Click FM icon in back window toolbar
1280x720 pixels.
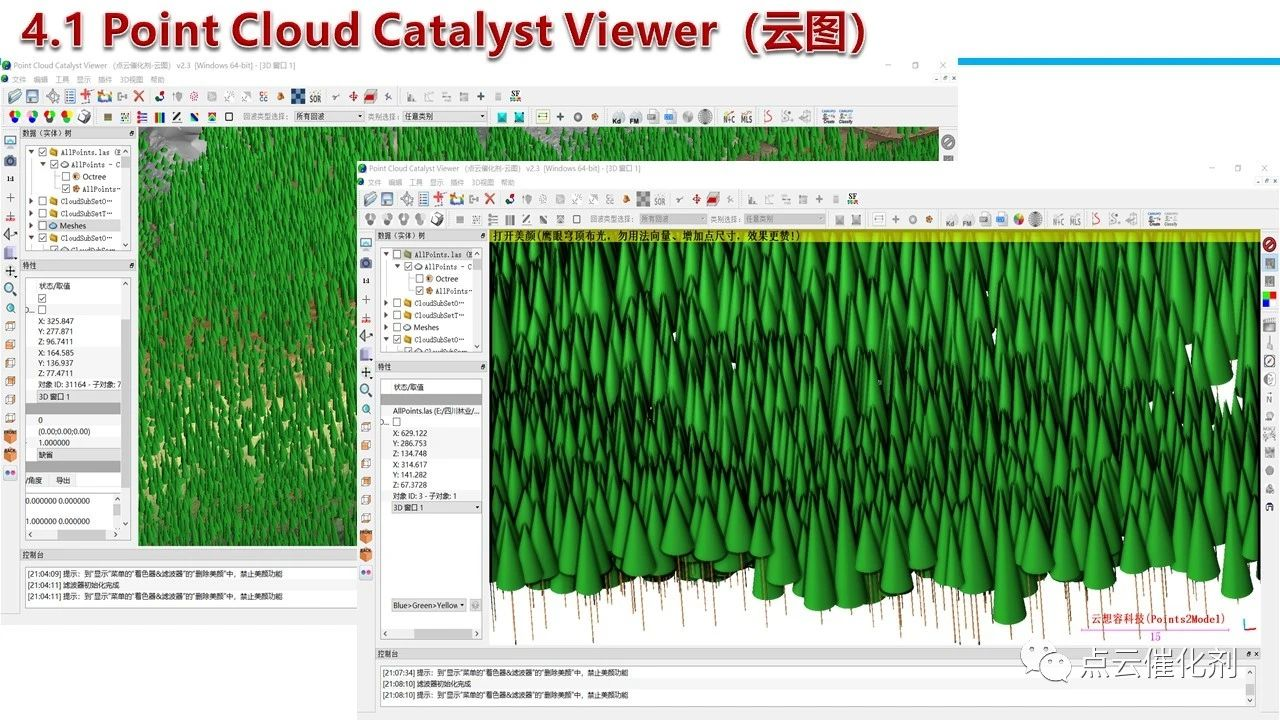(635, 117)
